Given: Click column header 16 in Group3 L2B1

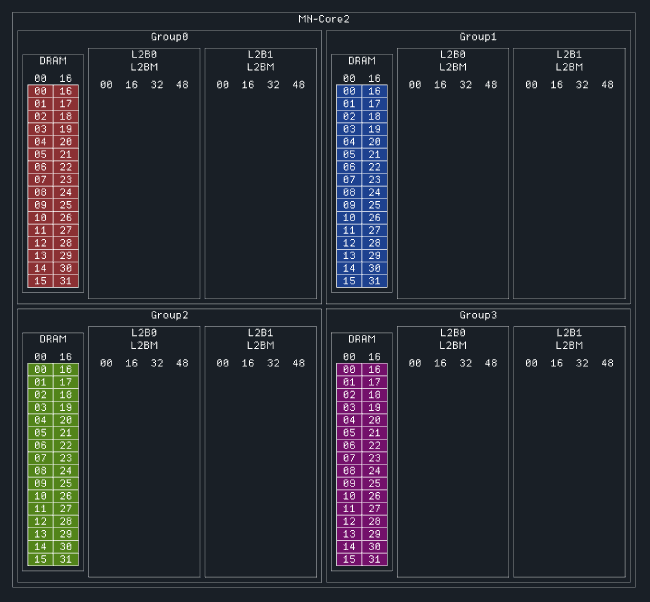Looking at the screenshot, I should click(557, 363).
